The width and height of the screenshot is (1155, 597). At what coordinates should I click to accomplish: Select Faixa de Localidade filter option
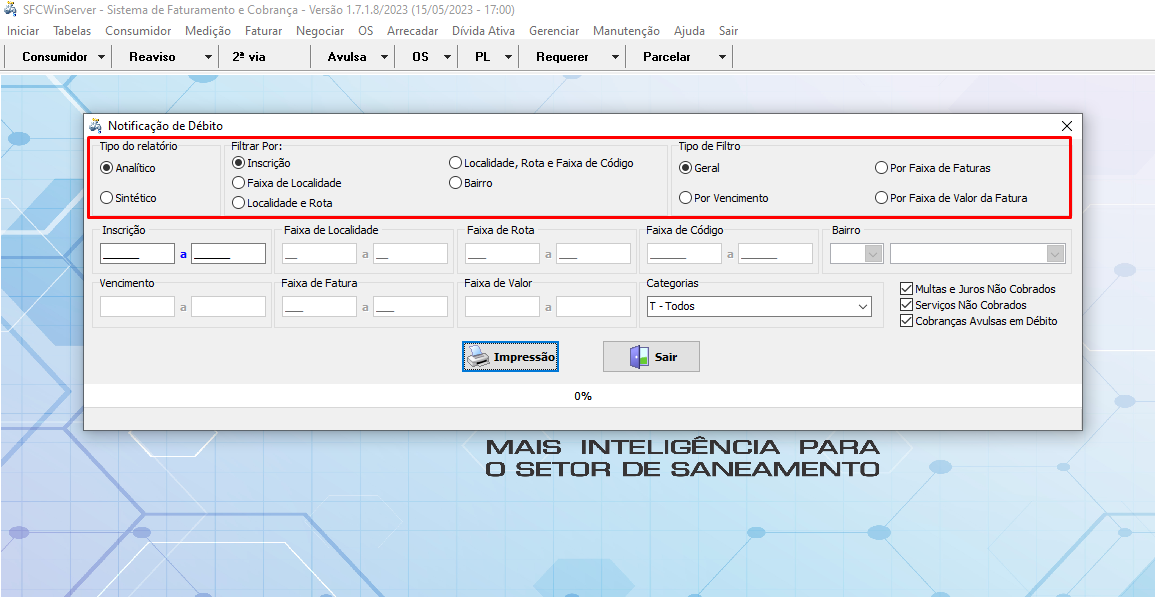tap(238, 183)
